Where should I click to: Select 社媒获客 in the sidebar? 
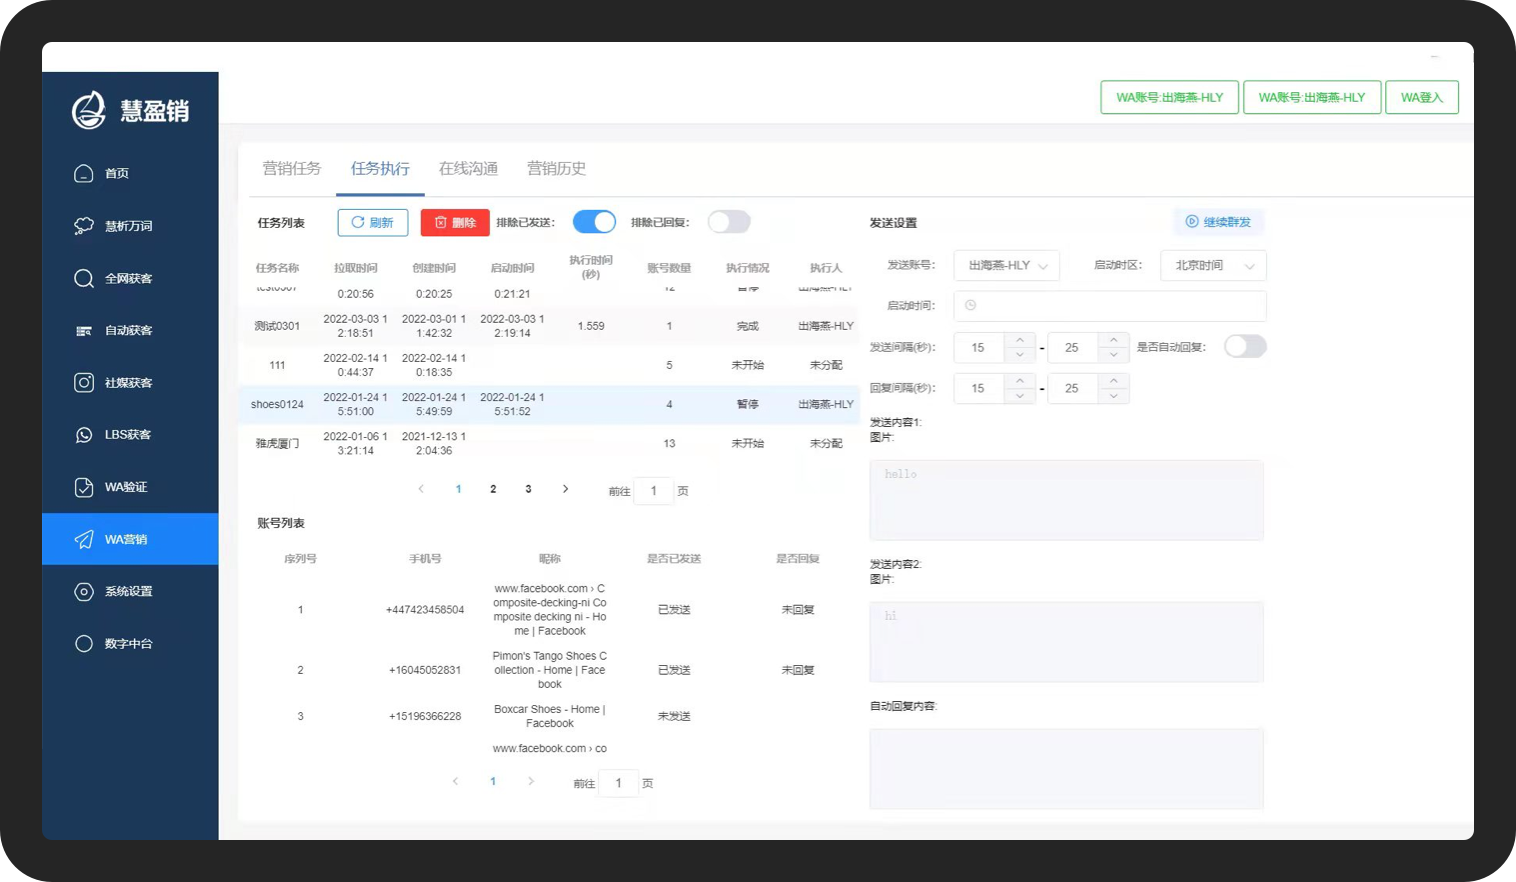coord(130,383)
